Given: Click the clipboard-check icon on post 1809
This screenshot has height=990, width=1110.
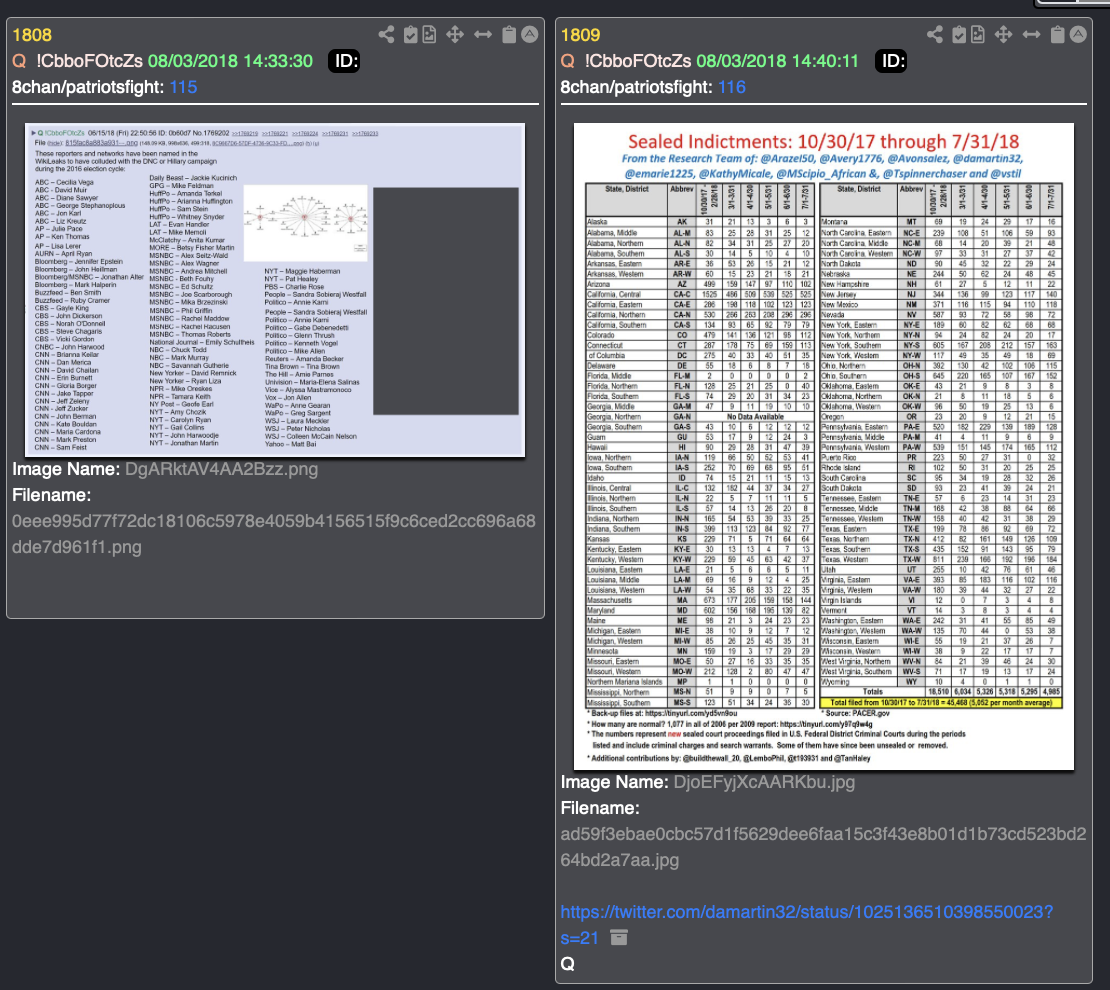Looking at the screenshot, I should pyautogui.click(x=959, y=34).
